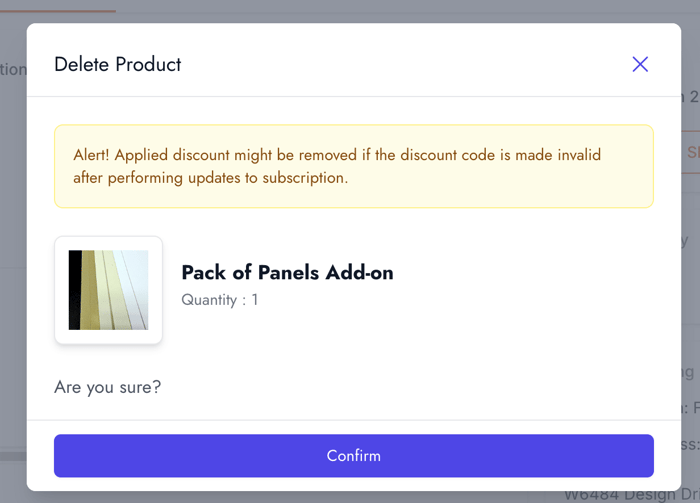This screenshot has width=700, height=503.
Task: Confirm deleting the product
Action: 353,455
